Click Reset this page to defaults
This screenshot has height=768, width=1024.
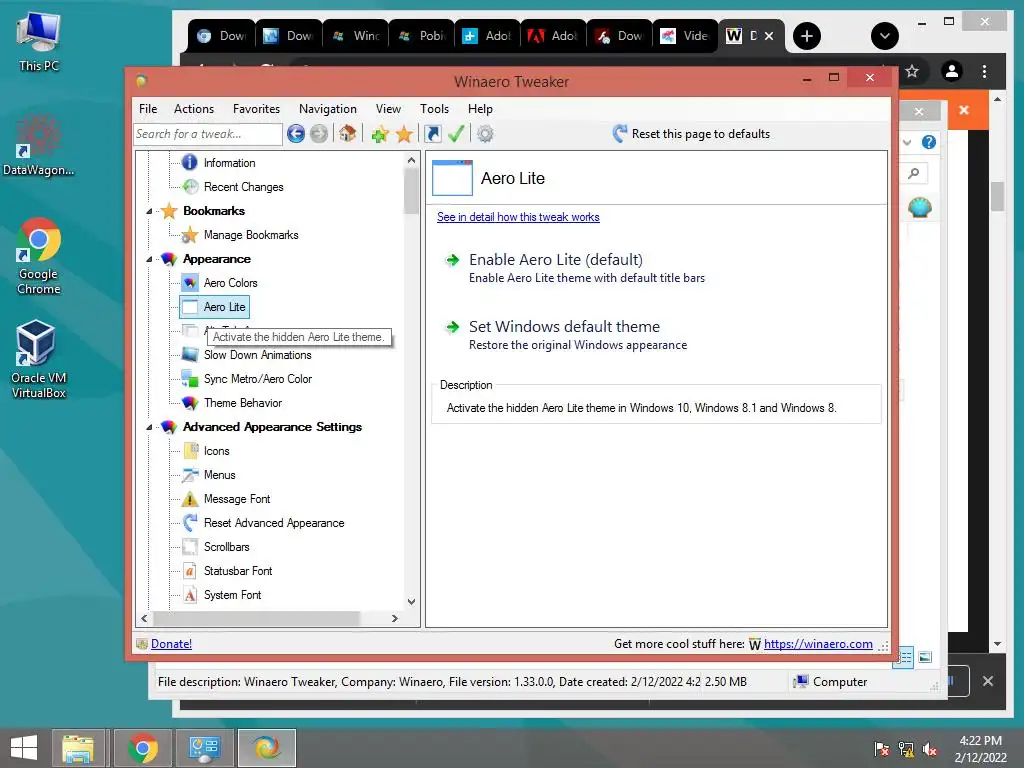pyautogui.click(x=692, y=134)
